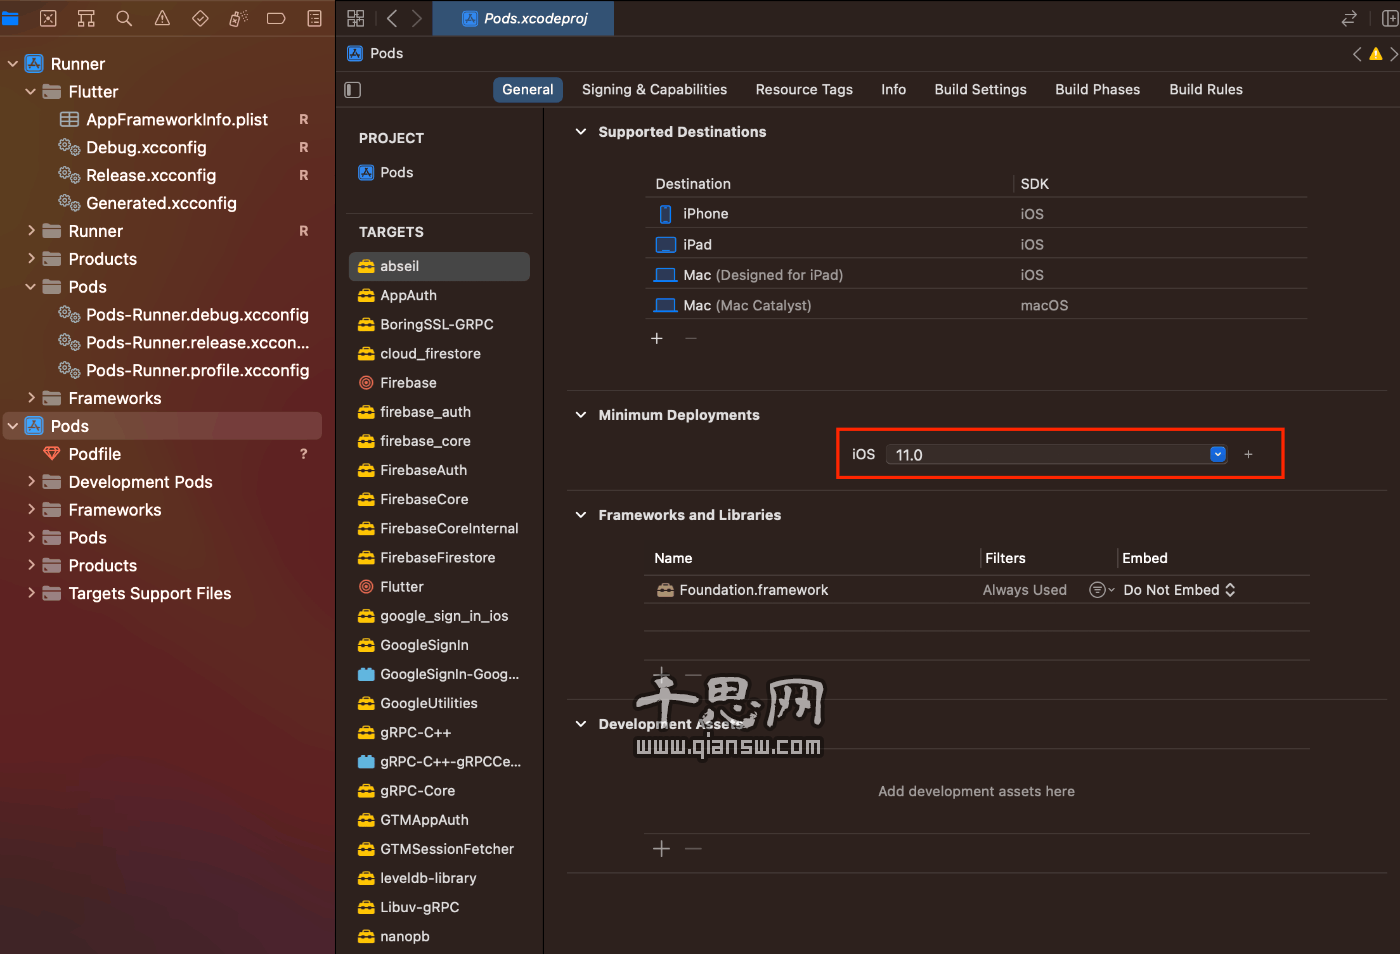
Task: Collapse Frameworks and Libraries section
Action: point(581,515)
